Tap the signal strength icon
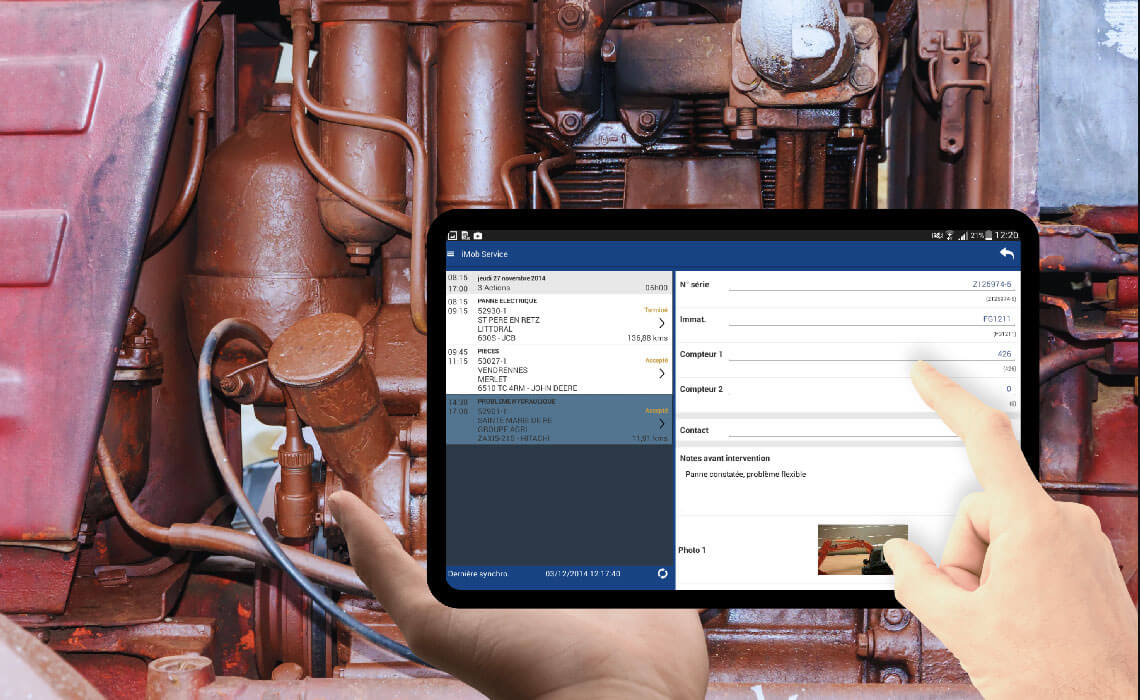1140x700 pixels. pyautogui.click(x=963, y=236)
